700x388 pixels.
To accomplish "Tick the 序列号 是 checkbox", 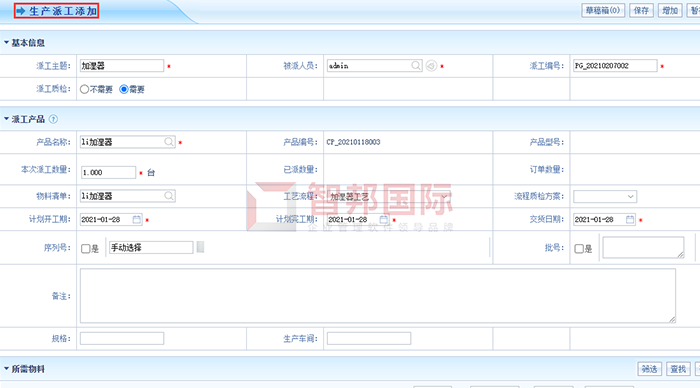I will tap(86, 249).
